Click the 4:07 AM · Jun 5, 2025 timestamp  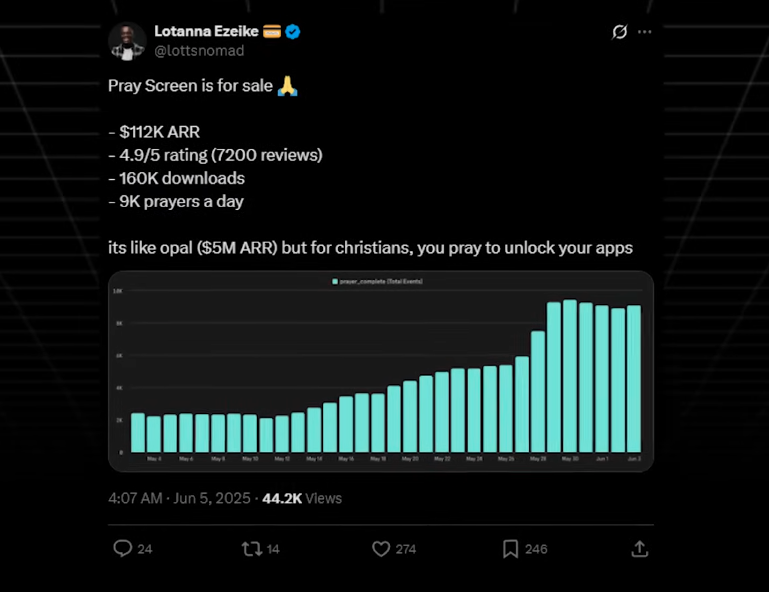click(180, 497)
